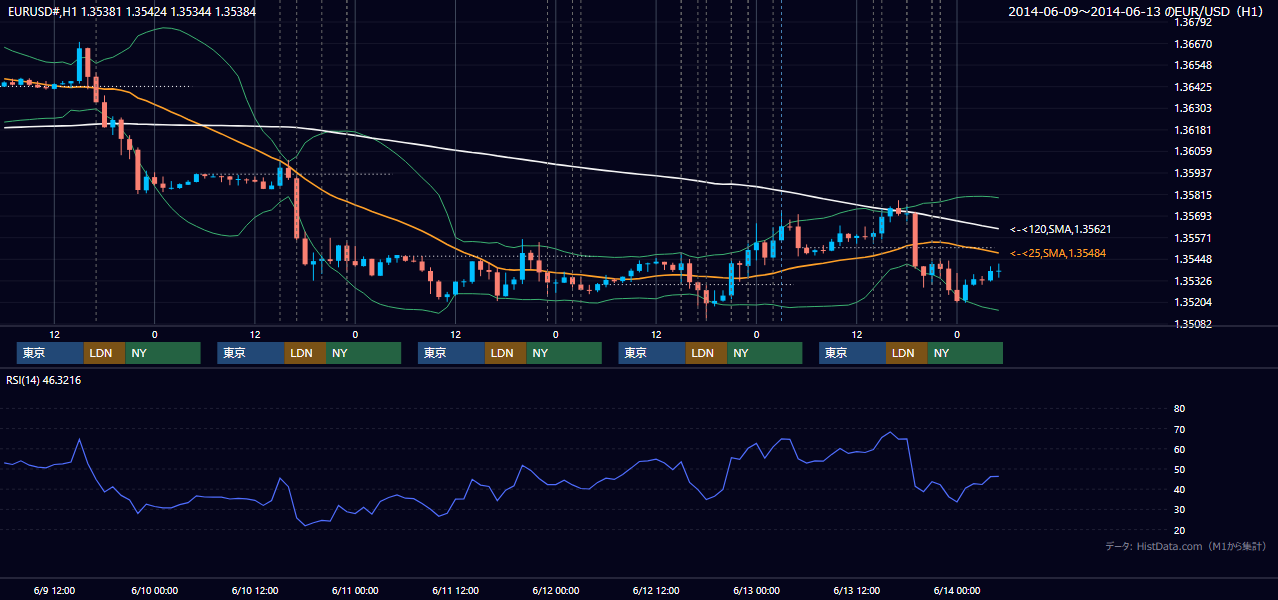
Task: Select the 6/11 00:00 time axis label
Action: (x=355, y=590)
